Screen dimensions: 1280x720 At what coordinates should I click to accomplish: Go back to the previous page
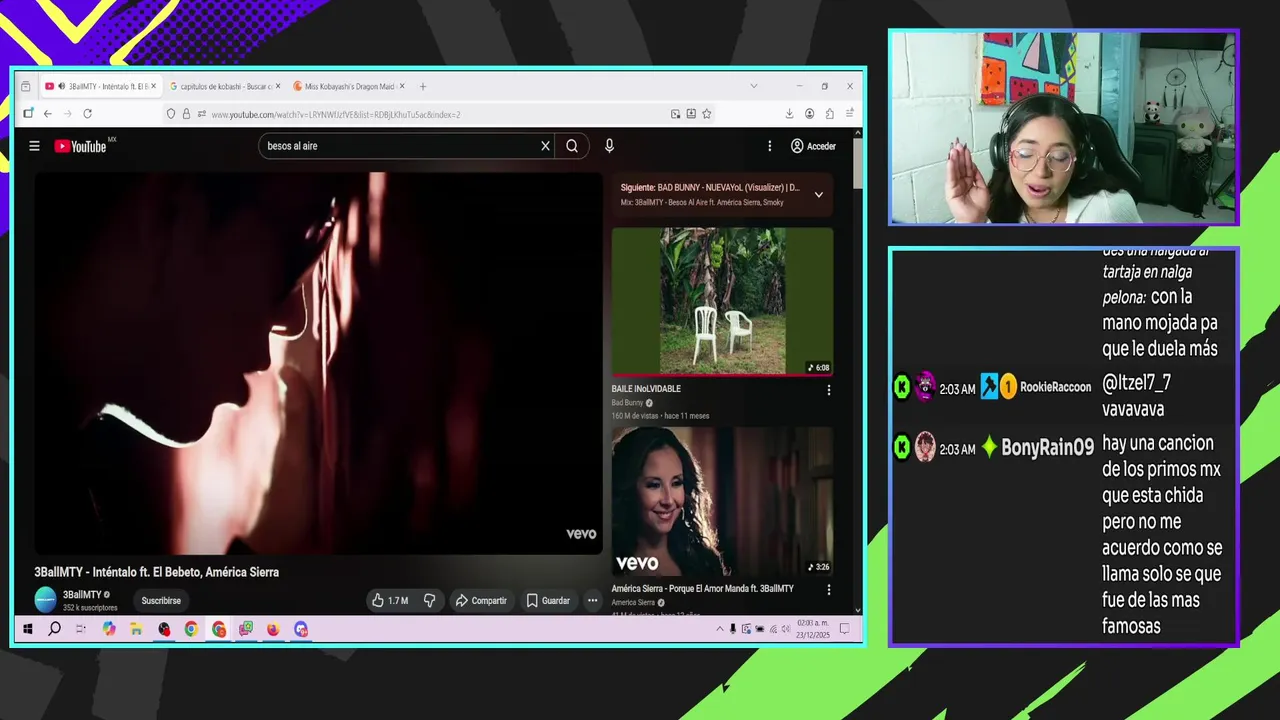47,114
